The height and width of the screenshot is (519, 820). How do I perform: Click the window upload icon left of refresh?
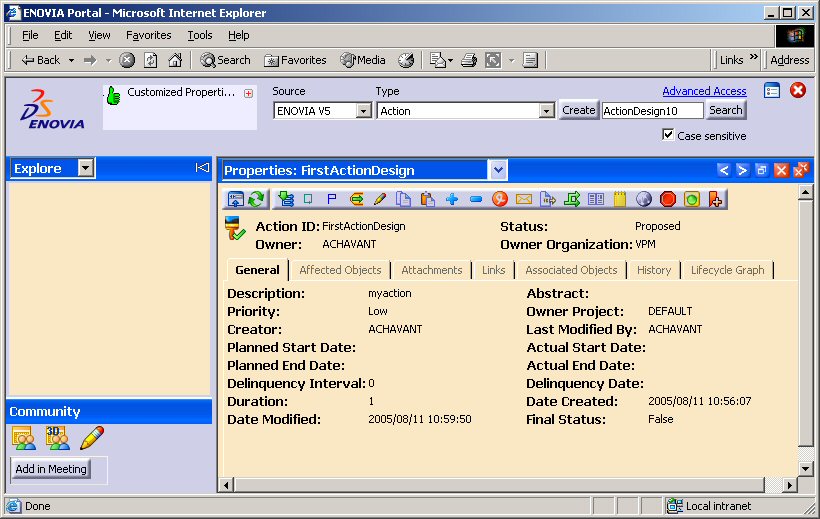tap(235, 199)
